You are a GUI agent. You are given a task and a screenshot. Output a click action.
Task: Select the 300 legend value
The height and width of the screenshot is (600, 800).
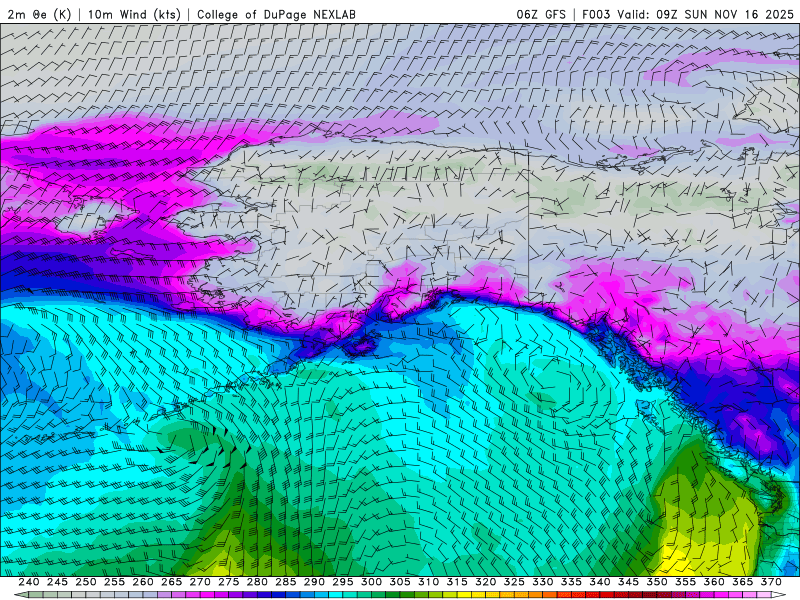371,582
